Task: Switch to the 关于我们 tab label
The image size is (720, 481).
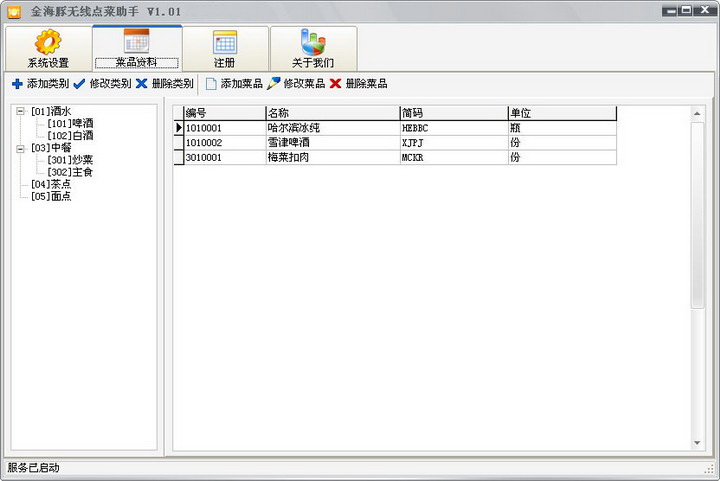Action: point(313,63)
